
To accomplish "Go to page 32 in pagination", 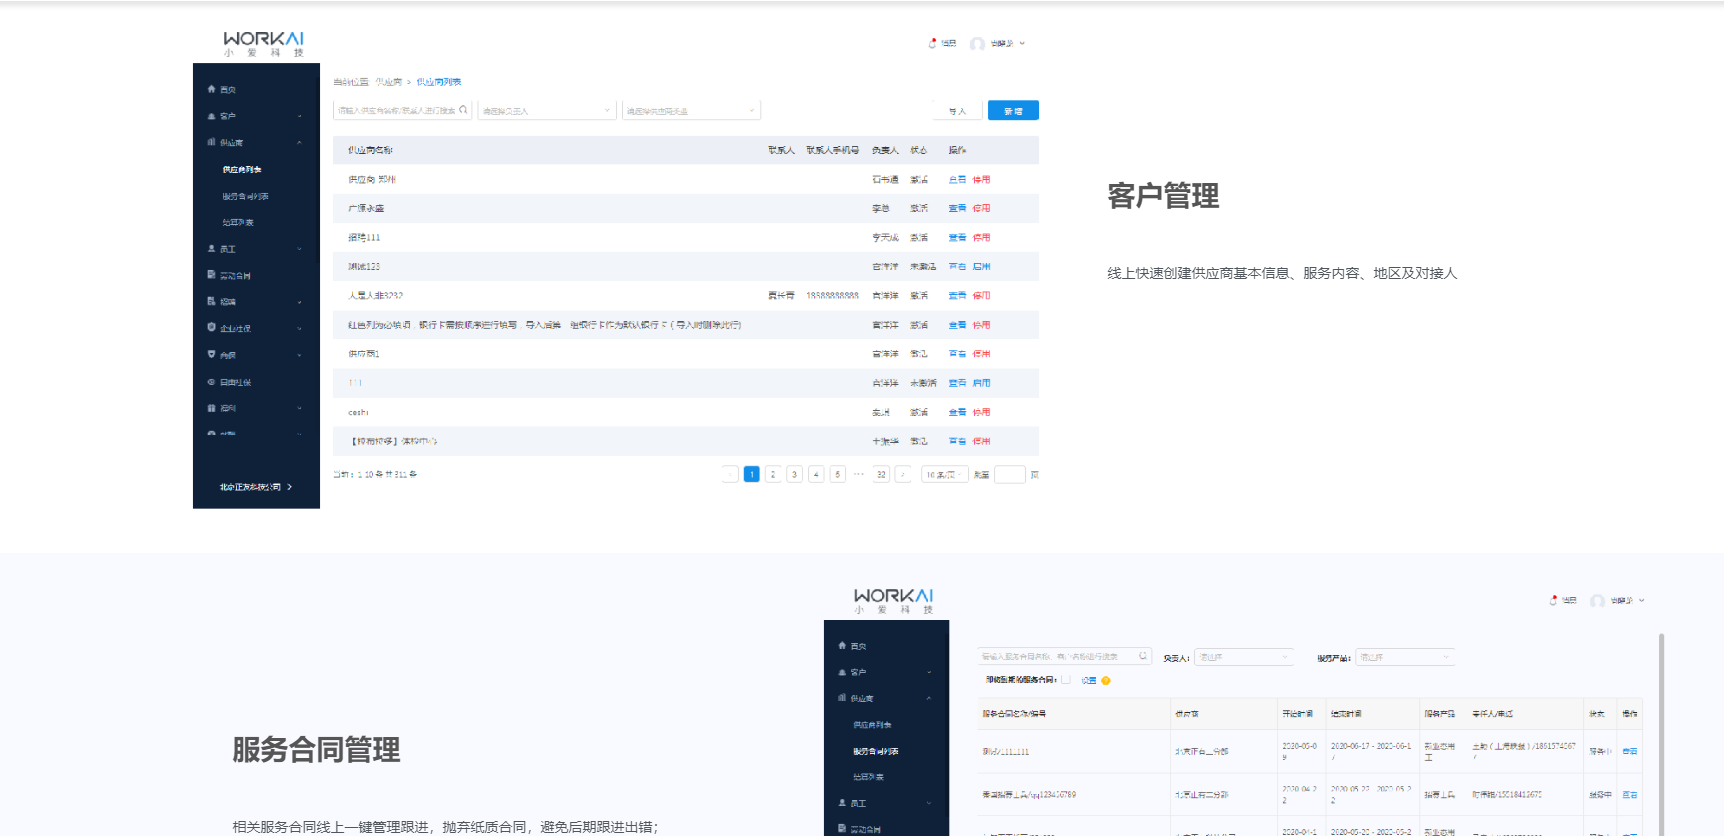I will coord(881,474).
